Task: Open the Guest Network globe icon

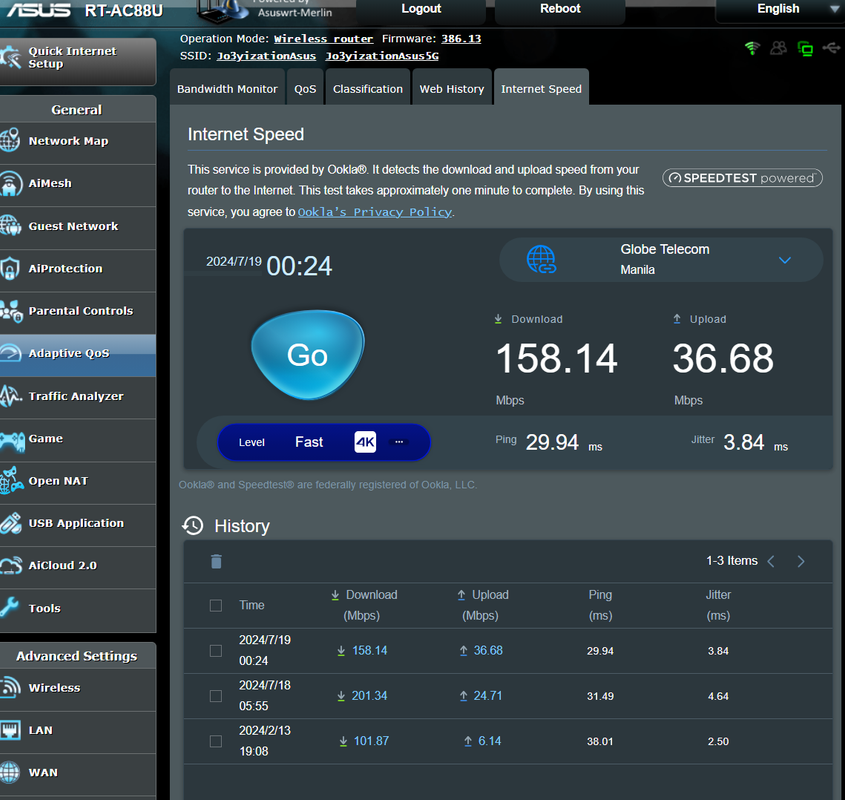Action: [x=10, y=225]
